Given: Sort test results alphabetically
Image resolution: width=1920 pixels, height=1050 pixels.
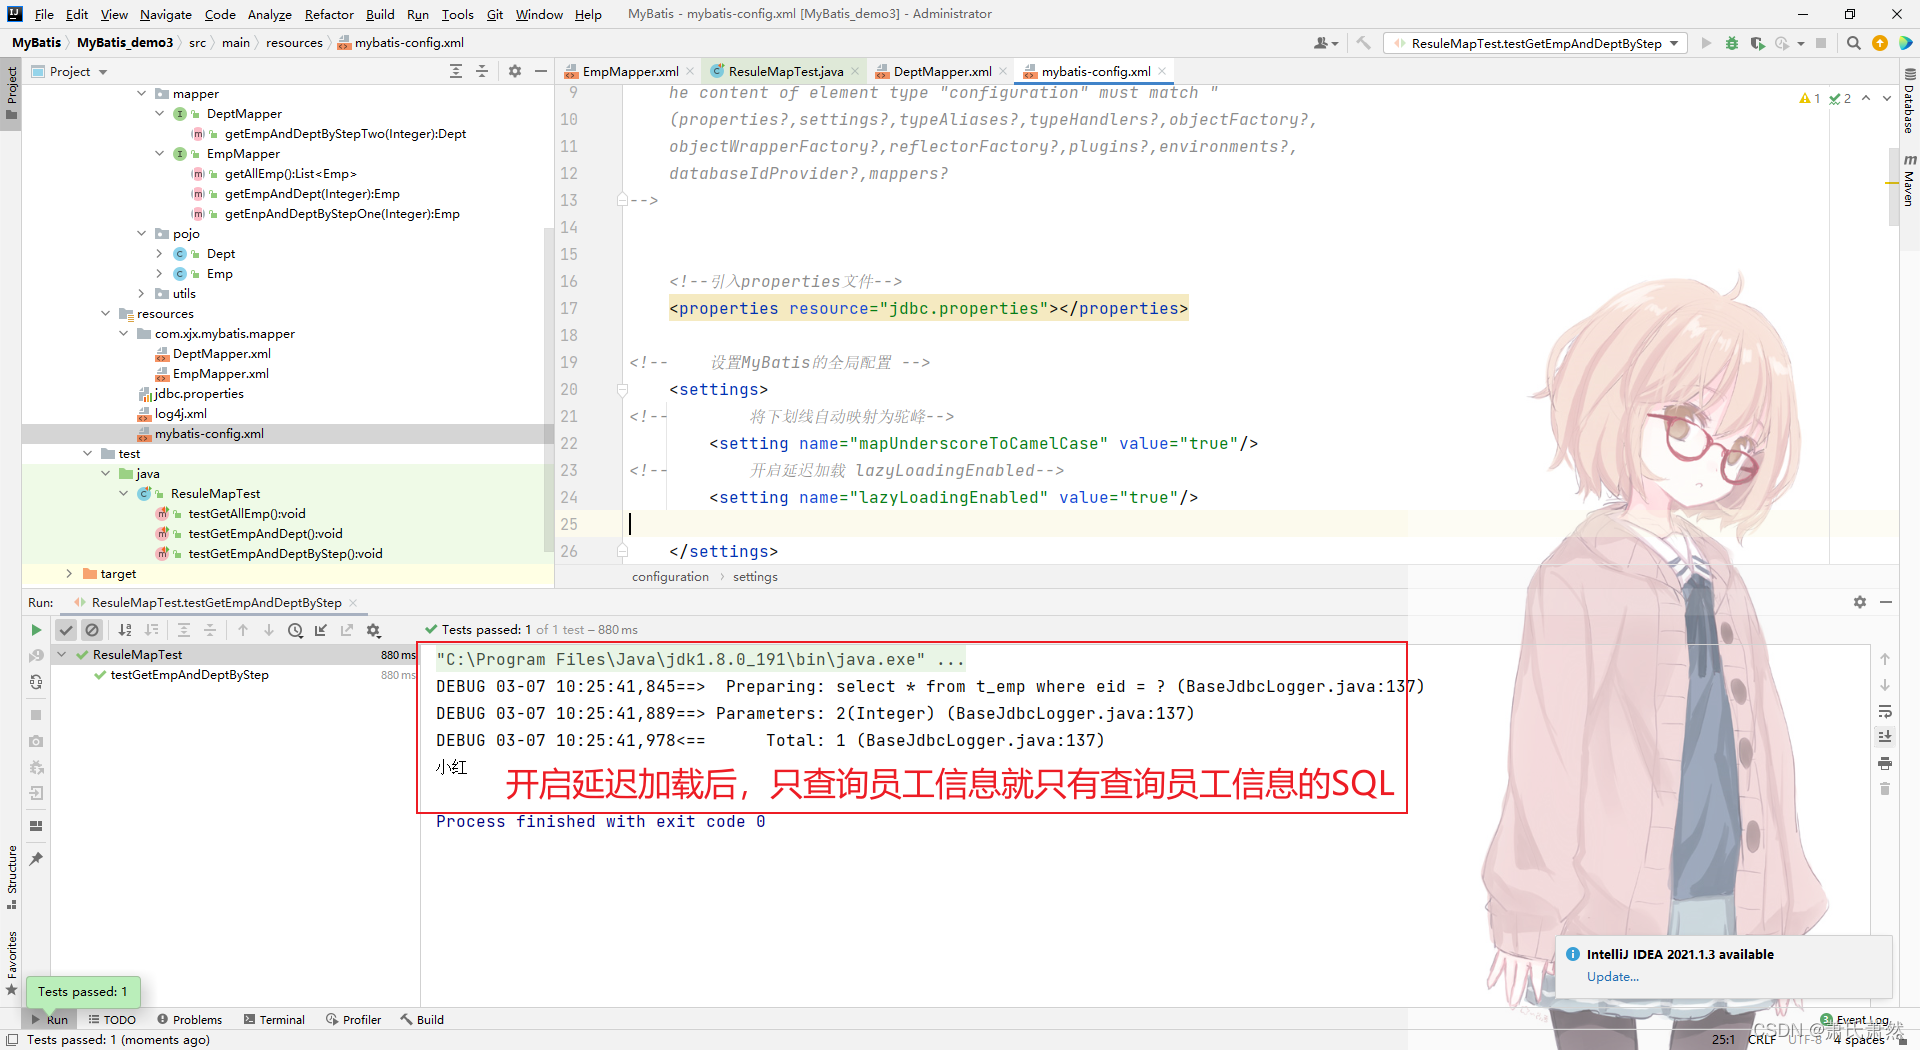Looking at the screenshot, I should [x=125, y=630].
